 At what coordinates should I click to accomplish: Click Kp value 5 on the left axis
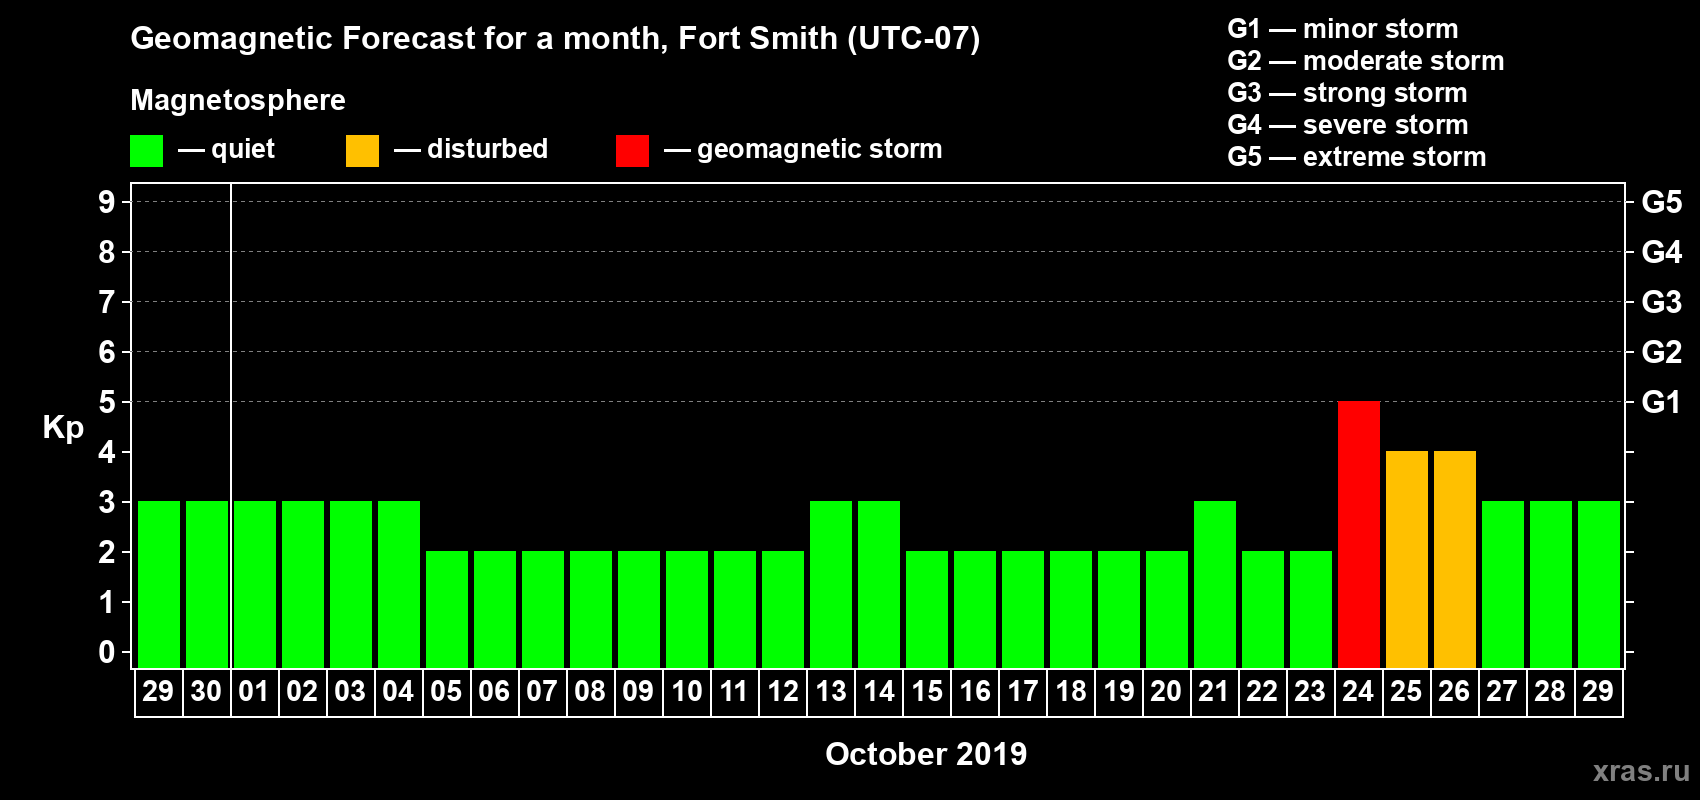point(107,402)
